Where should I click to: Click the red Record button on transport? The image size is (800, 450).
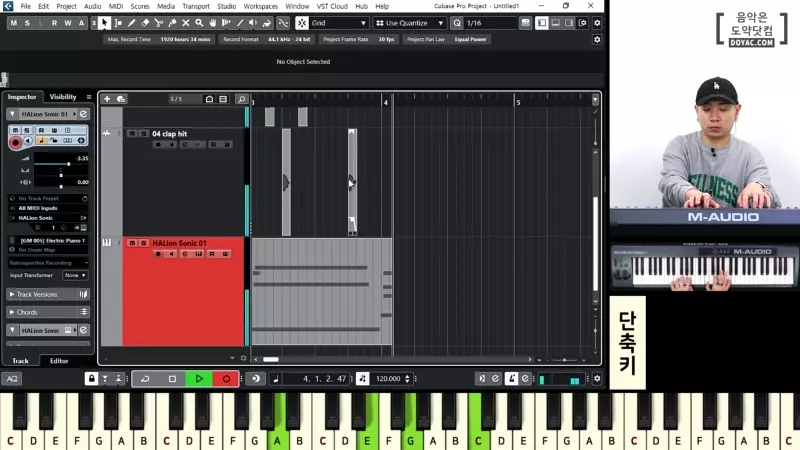226,379
